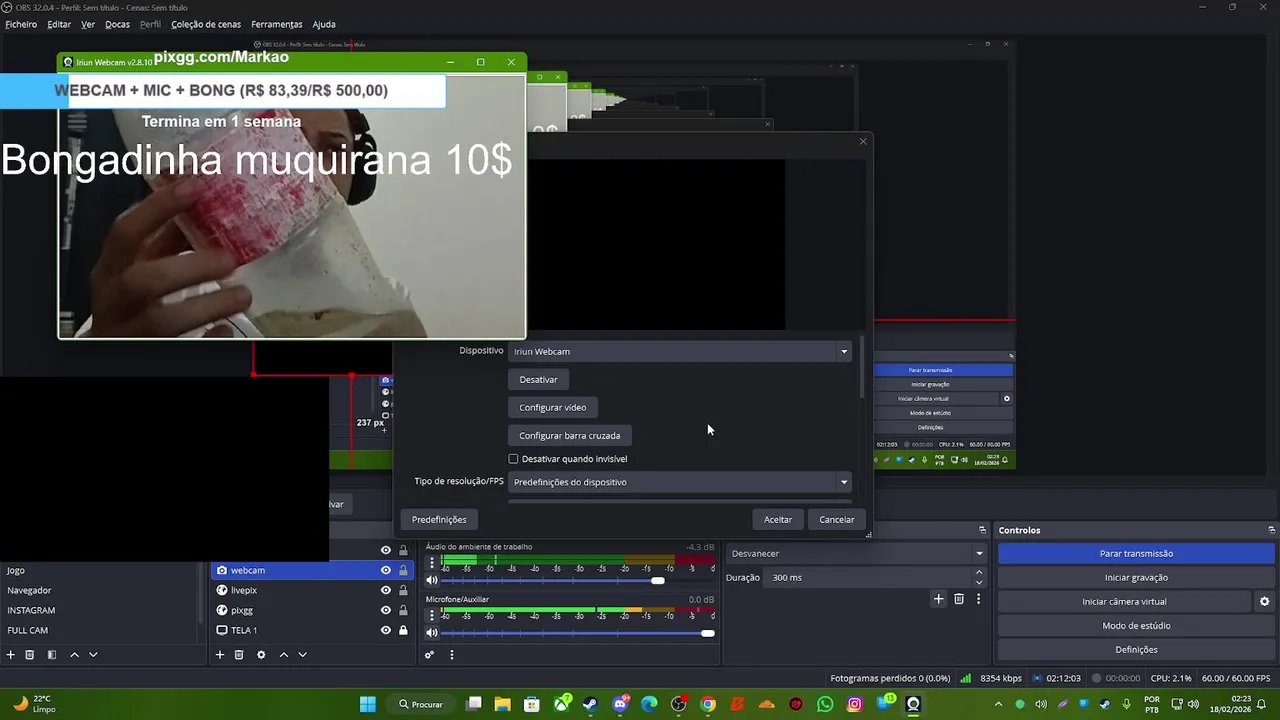The image size is (1280, 720).
Task: Open Instagram from the taskbar
Action: coord(855,704)
